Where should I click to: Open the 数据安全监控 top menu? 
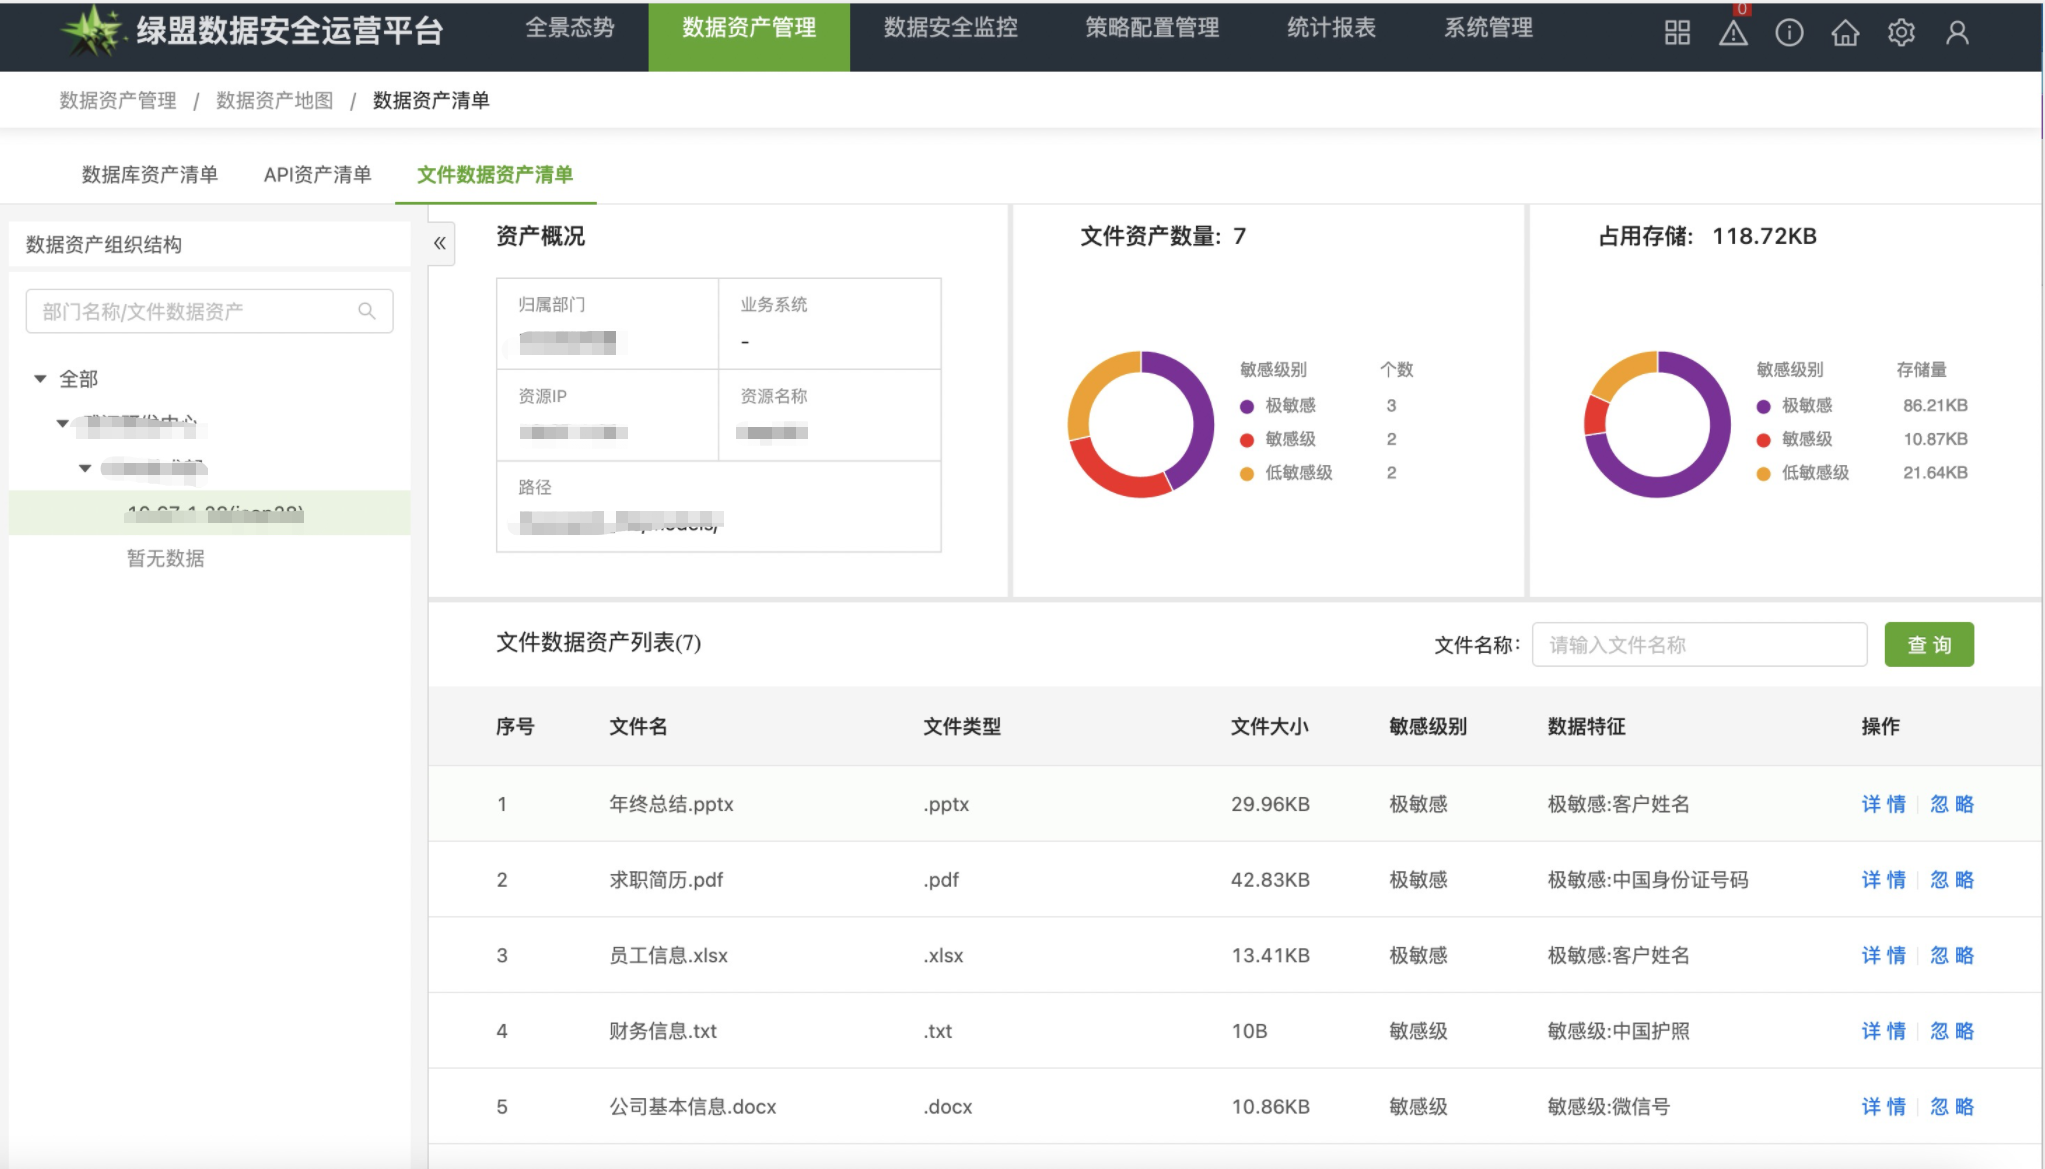click(x=950, y=28)
